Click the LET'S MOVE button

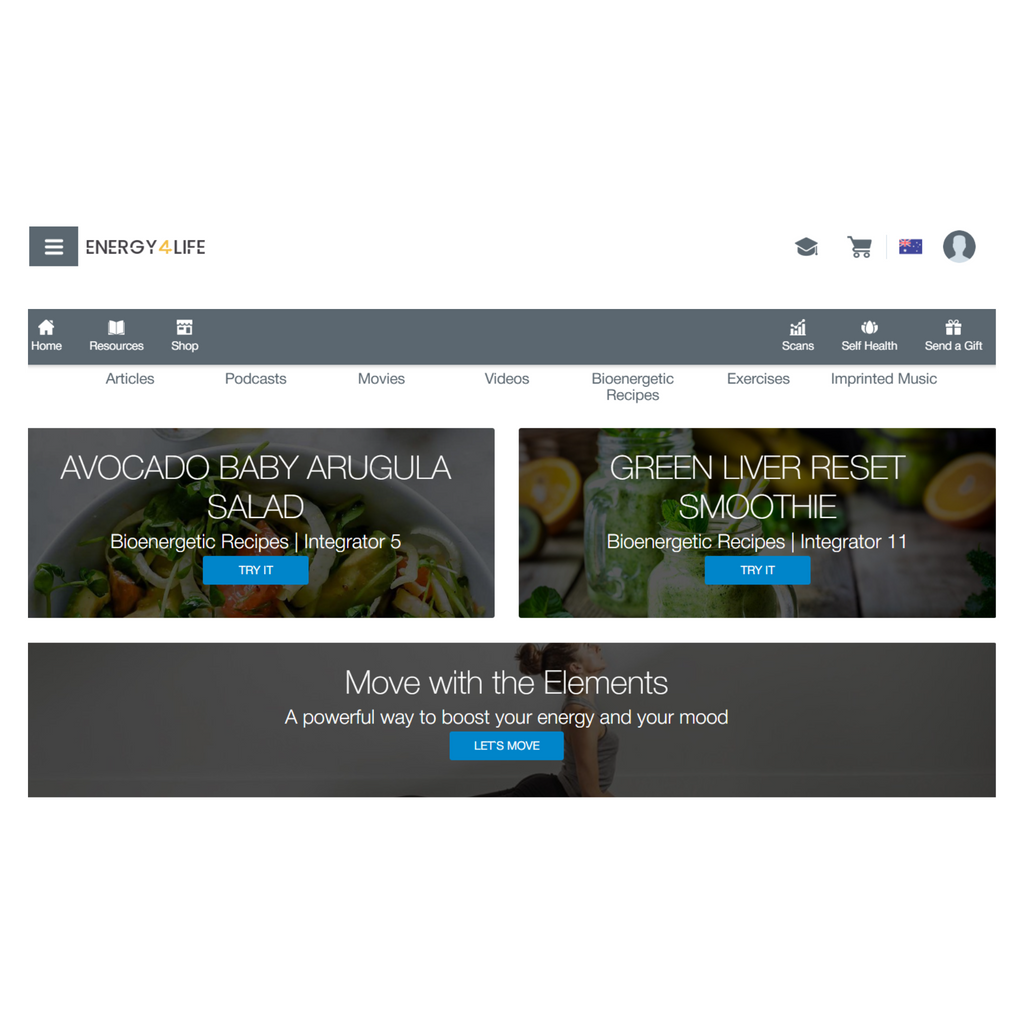pos(506,746)
